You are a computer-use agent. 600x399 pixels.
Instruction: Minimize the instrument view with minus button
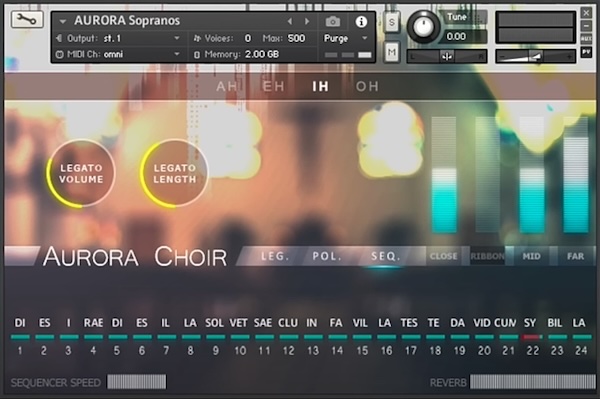[x=586, y=26]
